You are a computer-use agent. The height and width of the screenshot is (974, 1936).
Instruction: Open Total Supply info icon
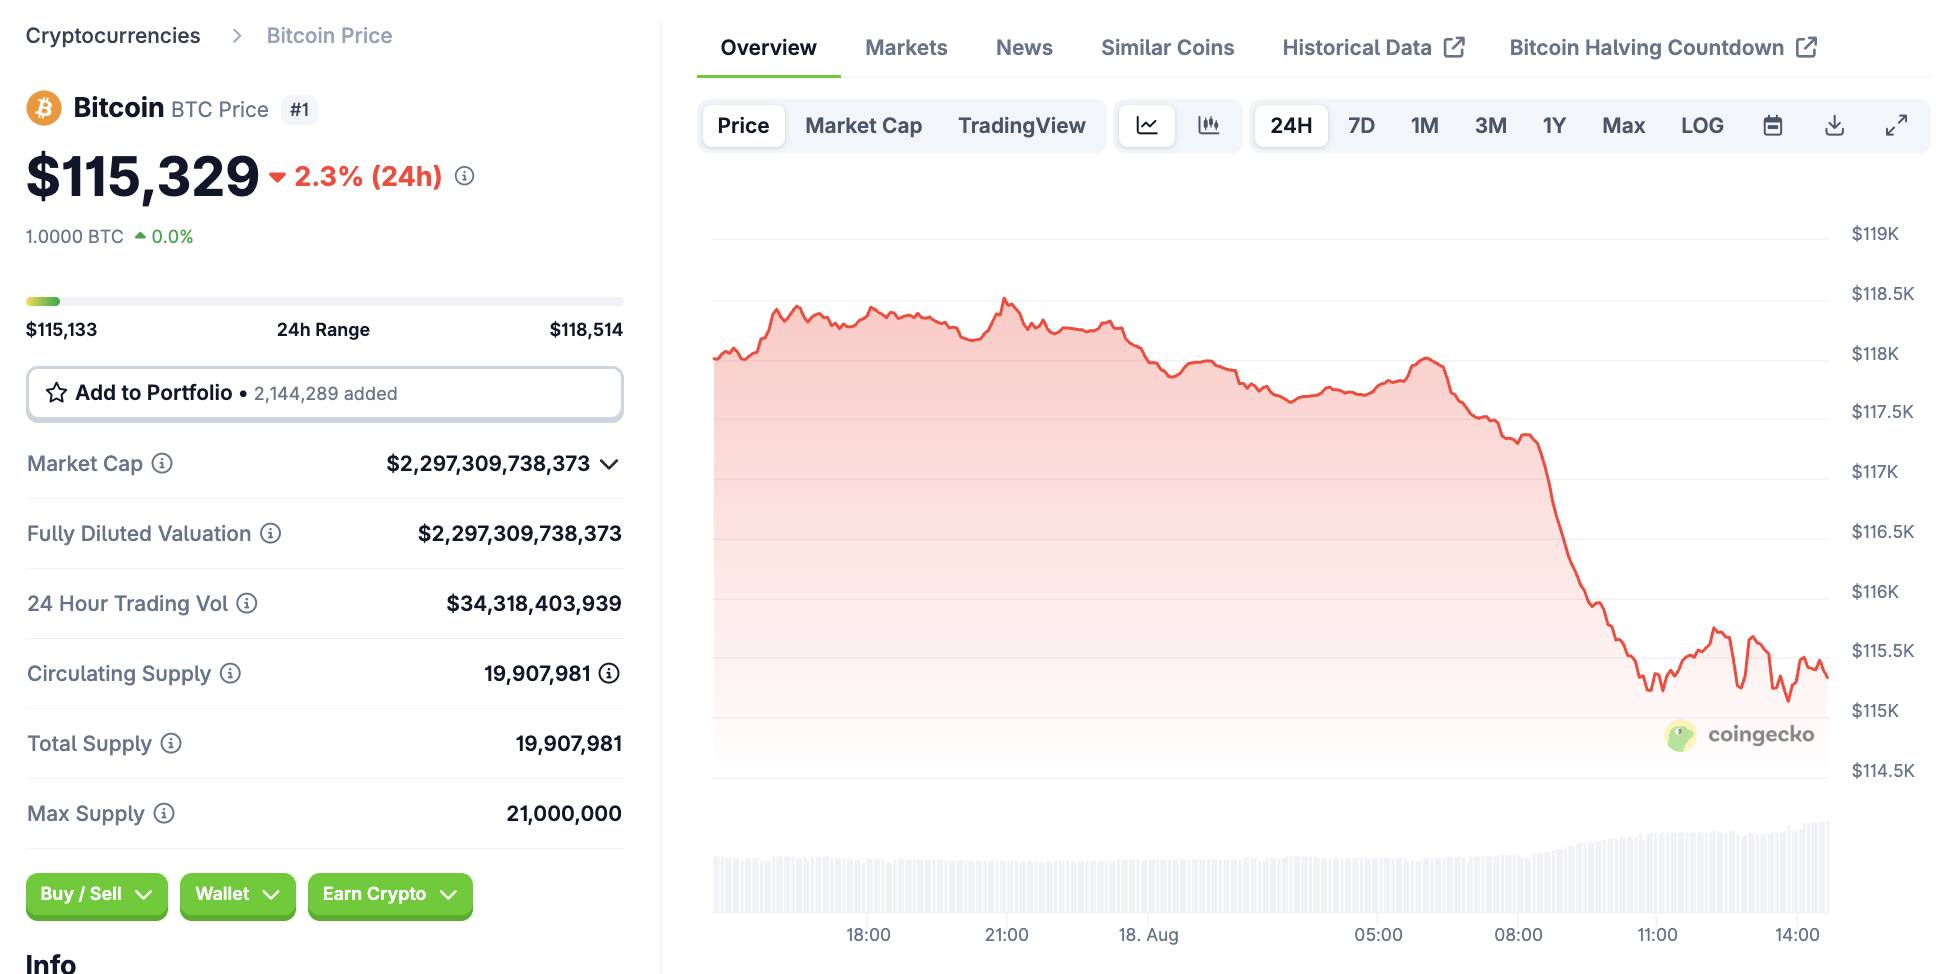[171, 743]
